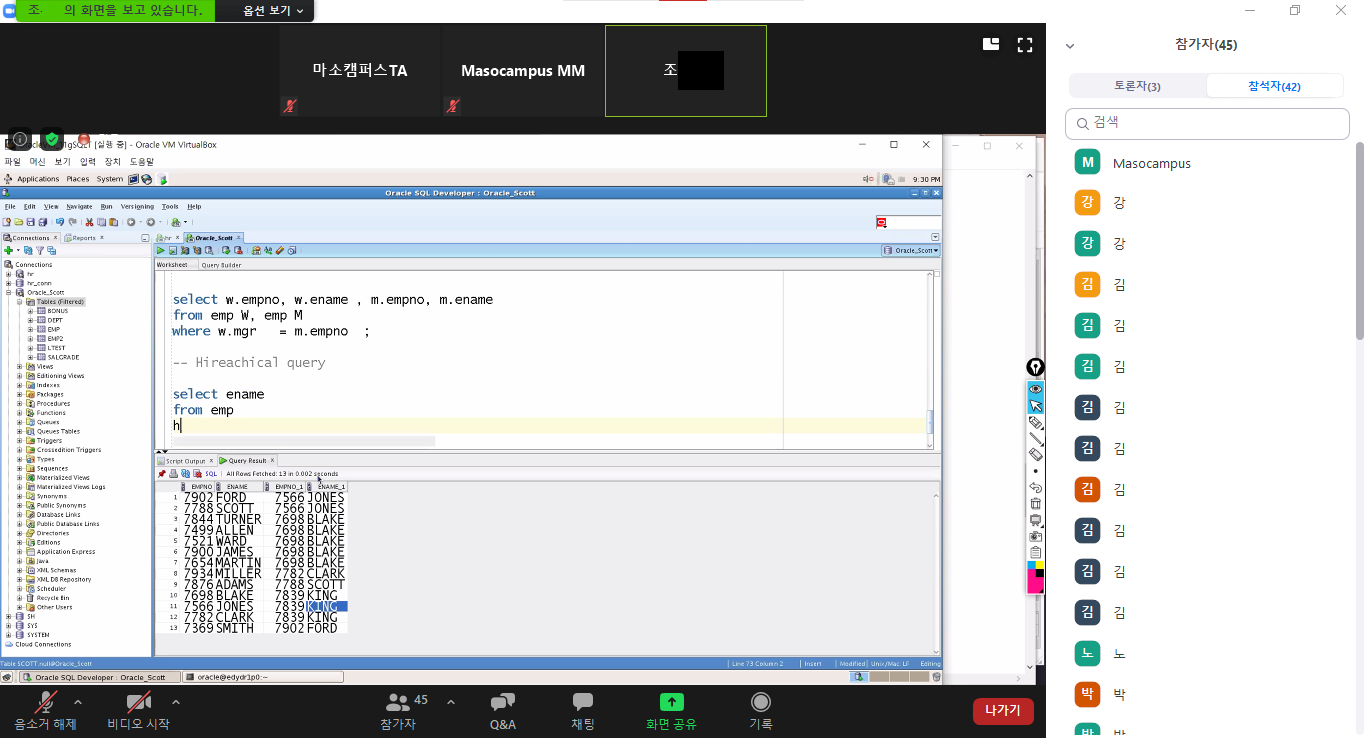Collapse the 참가자 panel chevron
Viewport: 1366px width, 738px height.
(x=1070, y=45)
